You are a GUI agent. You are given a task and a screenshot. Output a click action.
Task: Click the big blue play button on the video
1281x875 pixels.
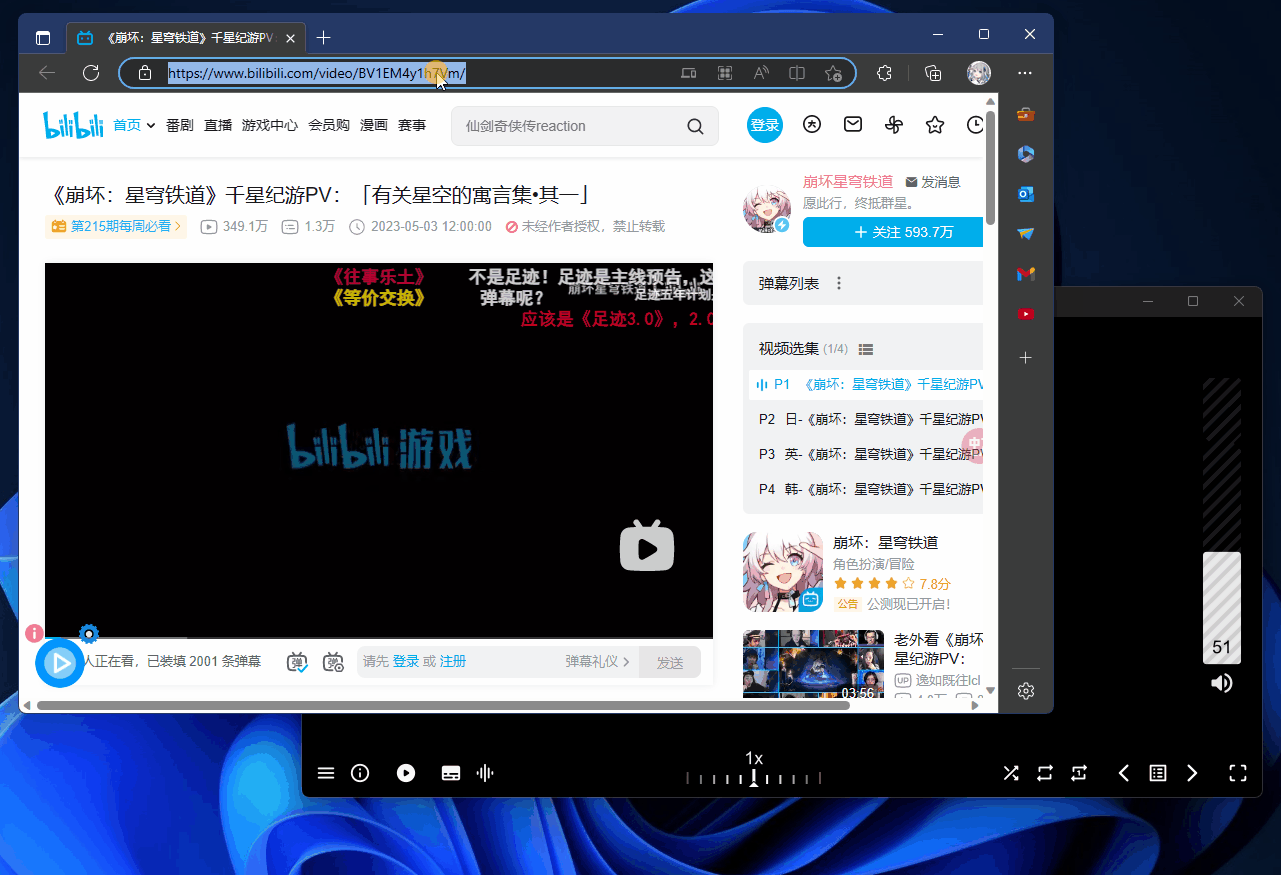pyautogui.click(x=59, y=662)
